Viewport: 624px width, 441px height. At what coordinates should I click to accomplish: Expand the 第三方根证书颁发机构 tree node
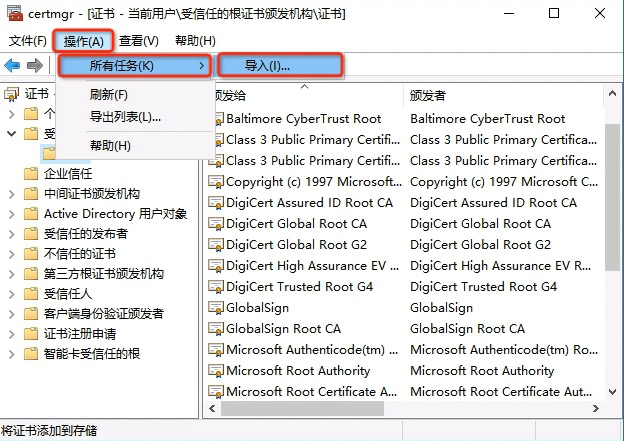pyautogui.click(x=11, y=274)
